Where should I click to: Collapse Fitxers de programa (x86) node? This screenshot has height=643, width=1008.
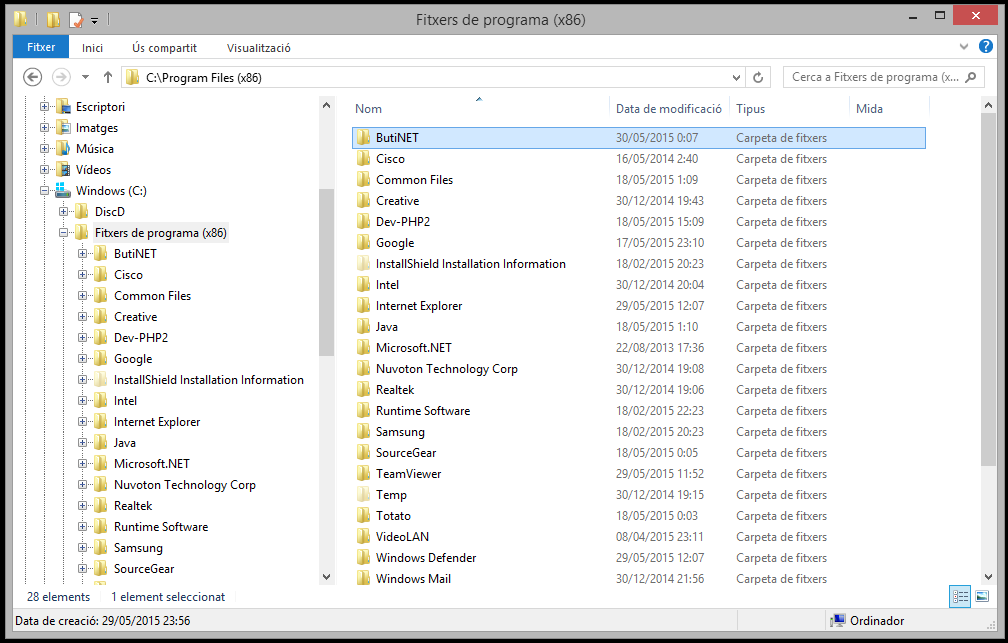point(63,233)
